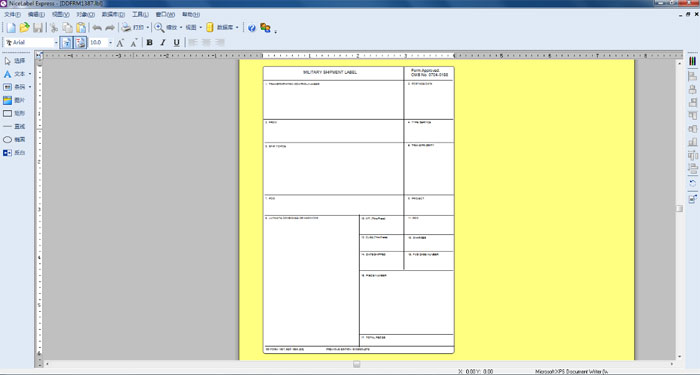
Task: Toggle Bold text formatting
Action: (150, 42)
